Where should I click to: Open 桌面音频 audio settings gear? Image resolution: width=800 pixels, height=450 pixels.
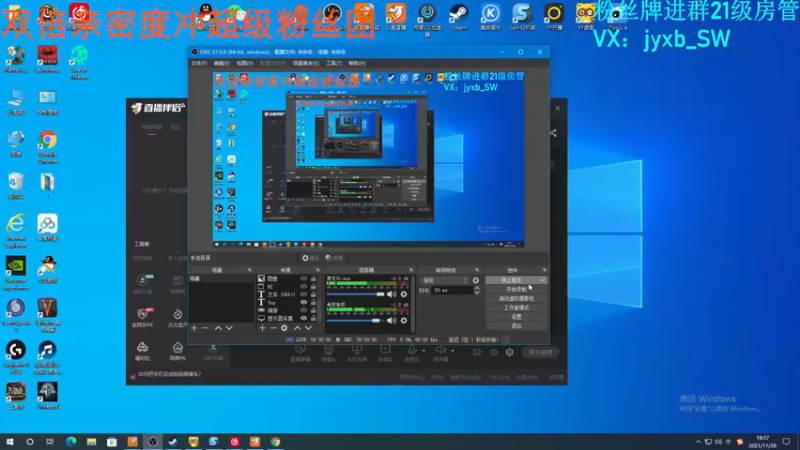coord(404,320)
